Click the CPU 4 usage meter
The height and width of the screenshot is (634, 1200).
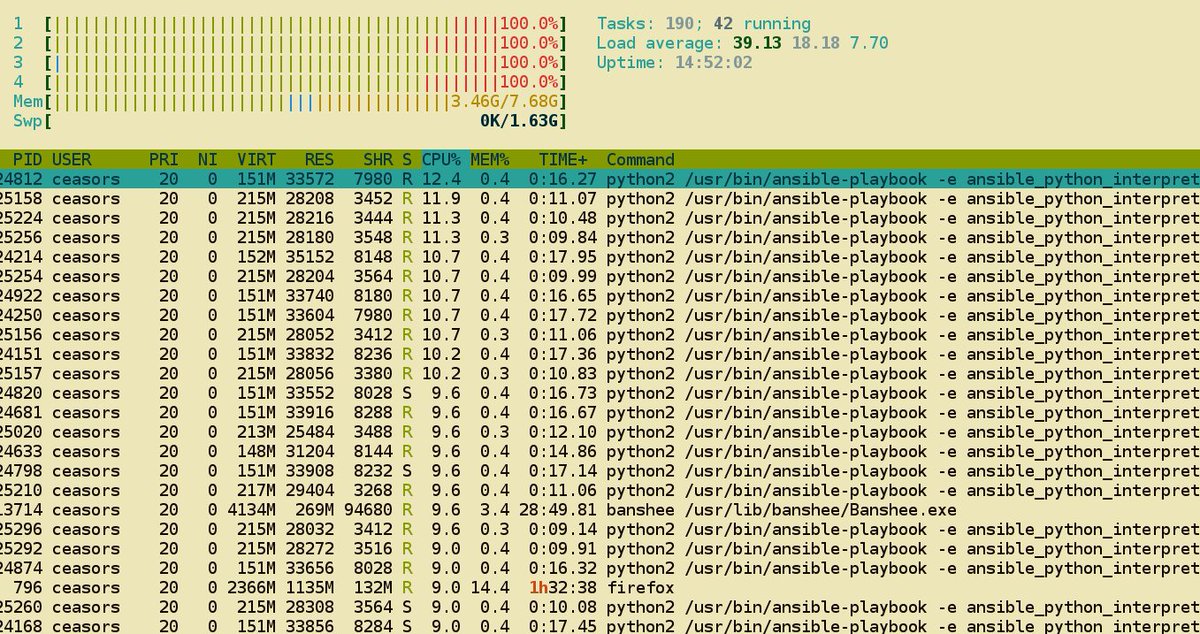pos(290,82)
